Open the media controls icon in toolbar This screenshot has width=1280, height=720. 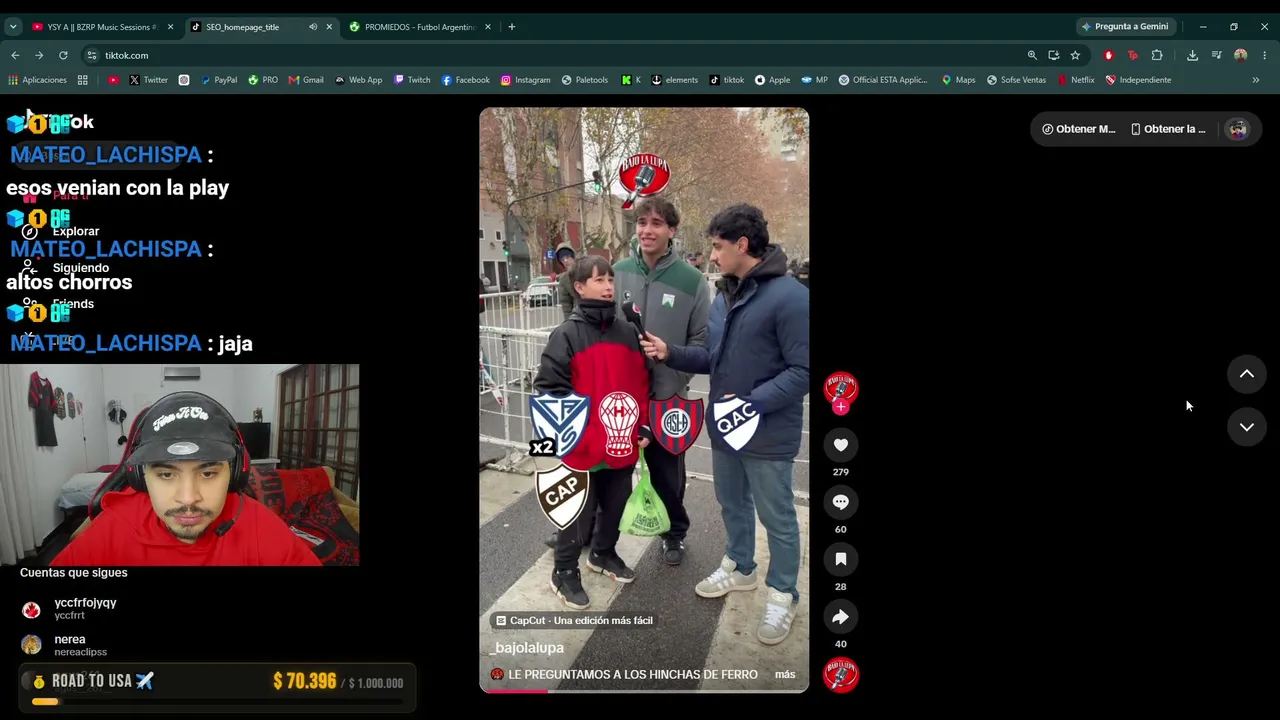[x=1216, y=55]
